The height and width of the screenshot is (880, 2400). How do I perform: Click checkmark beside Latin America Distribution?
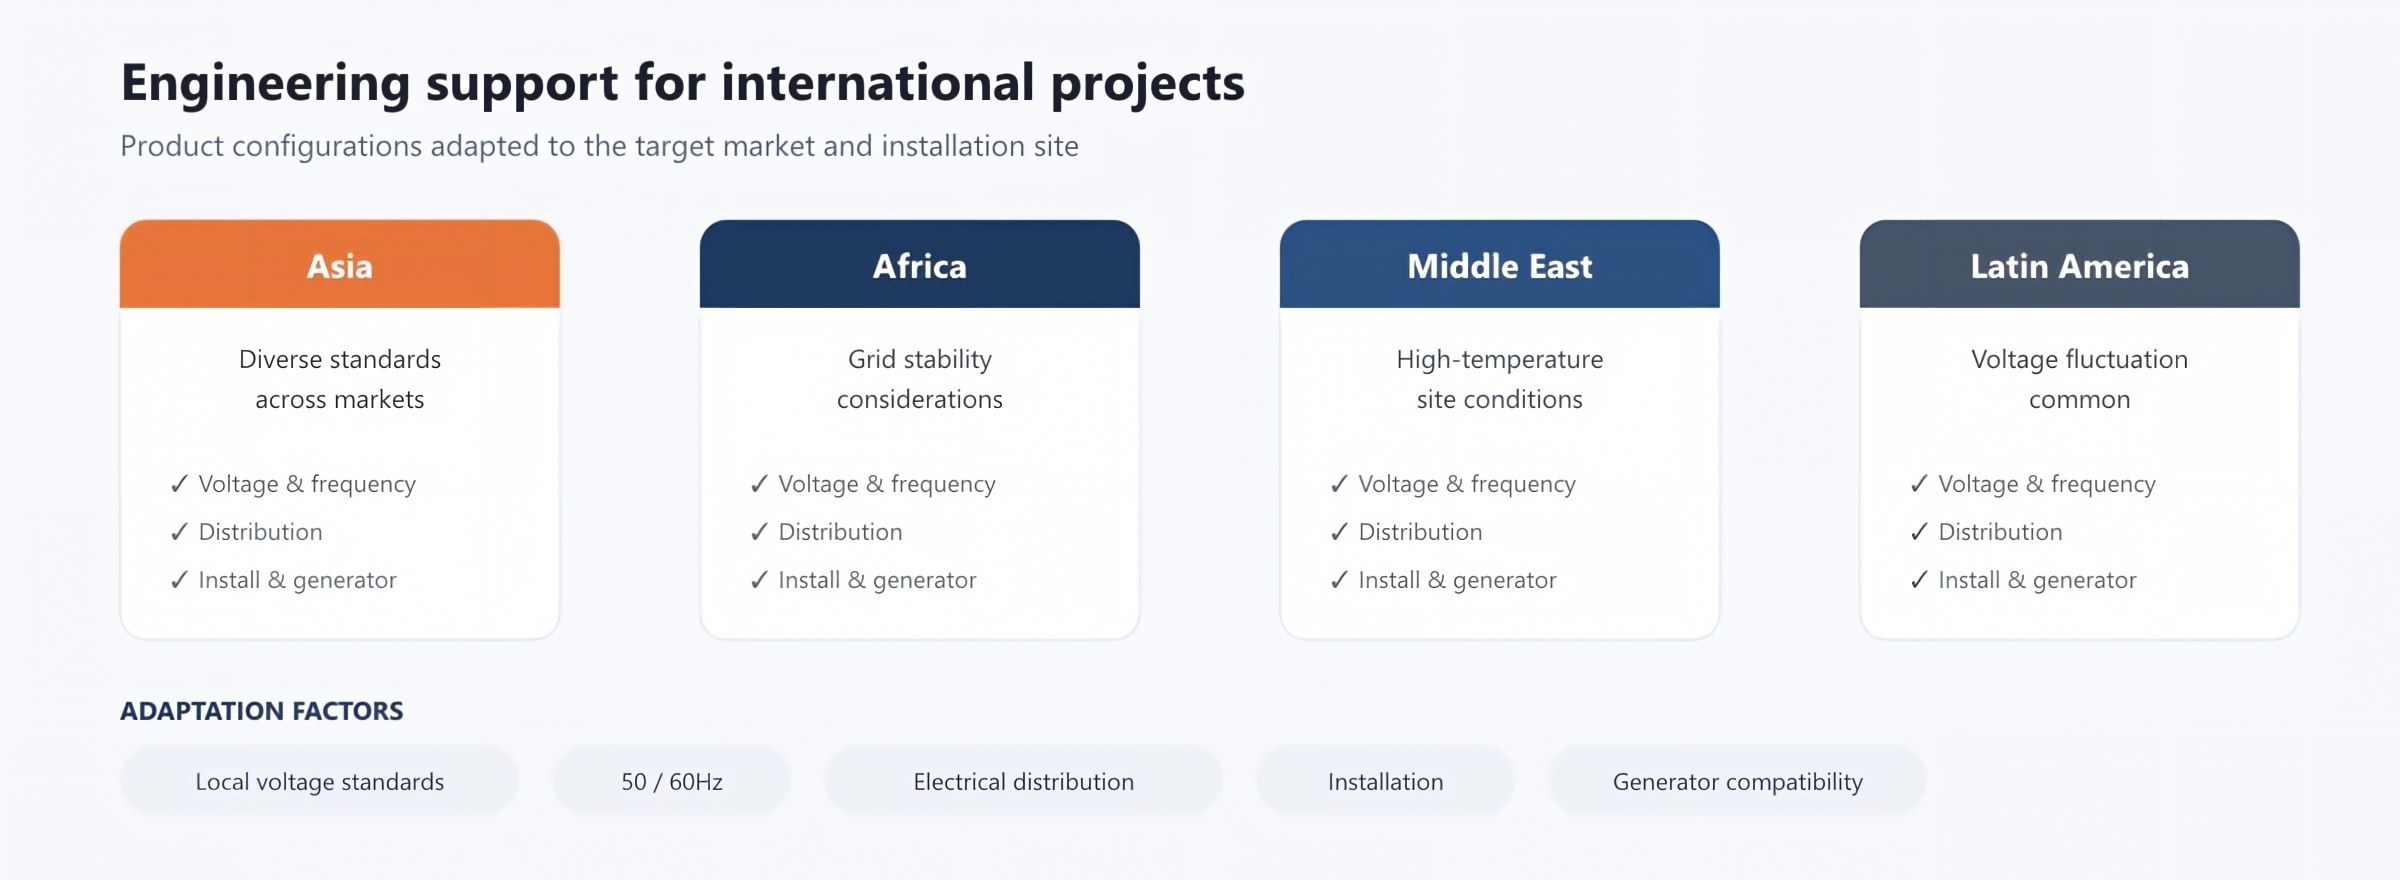point(1919,532)
